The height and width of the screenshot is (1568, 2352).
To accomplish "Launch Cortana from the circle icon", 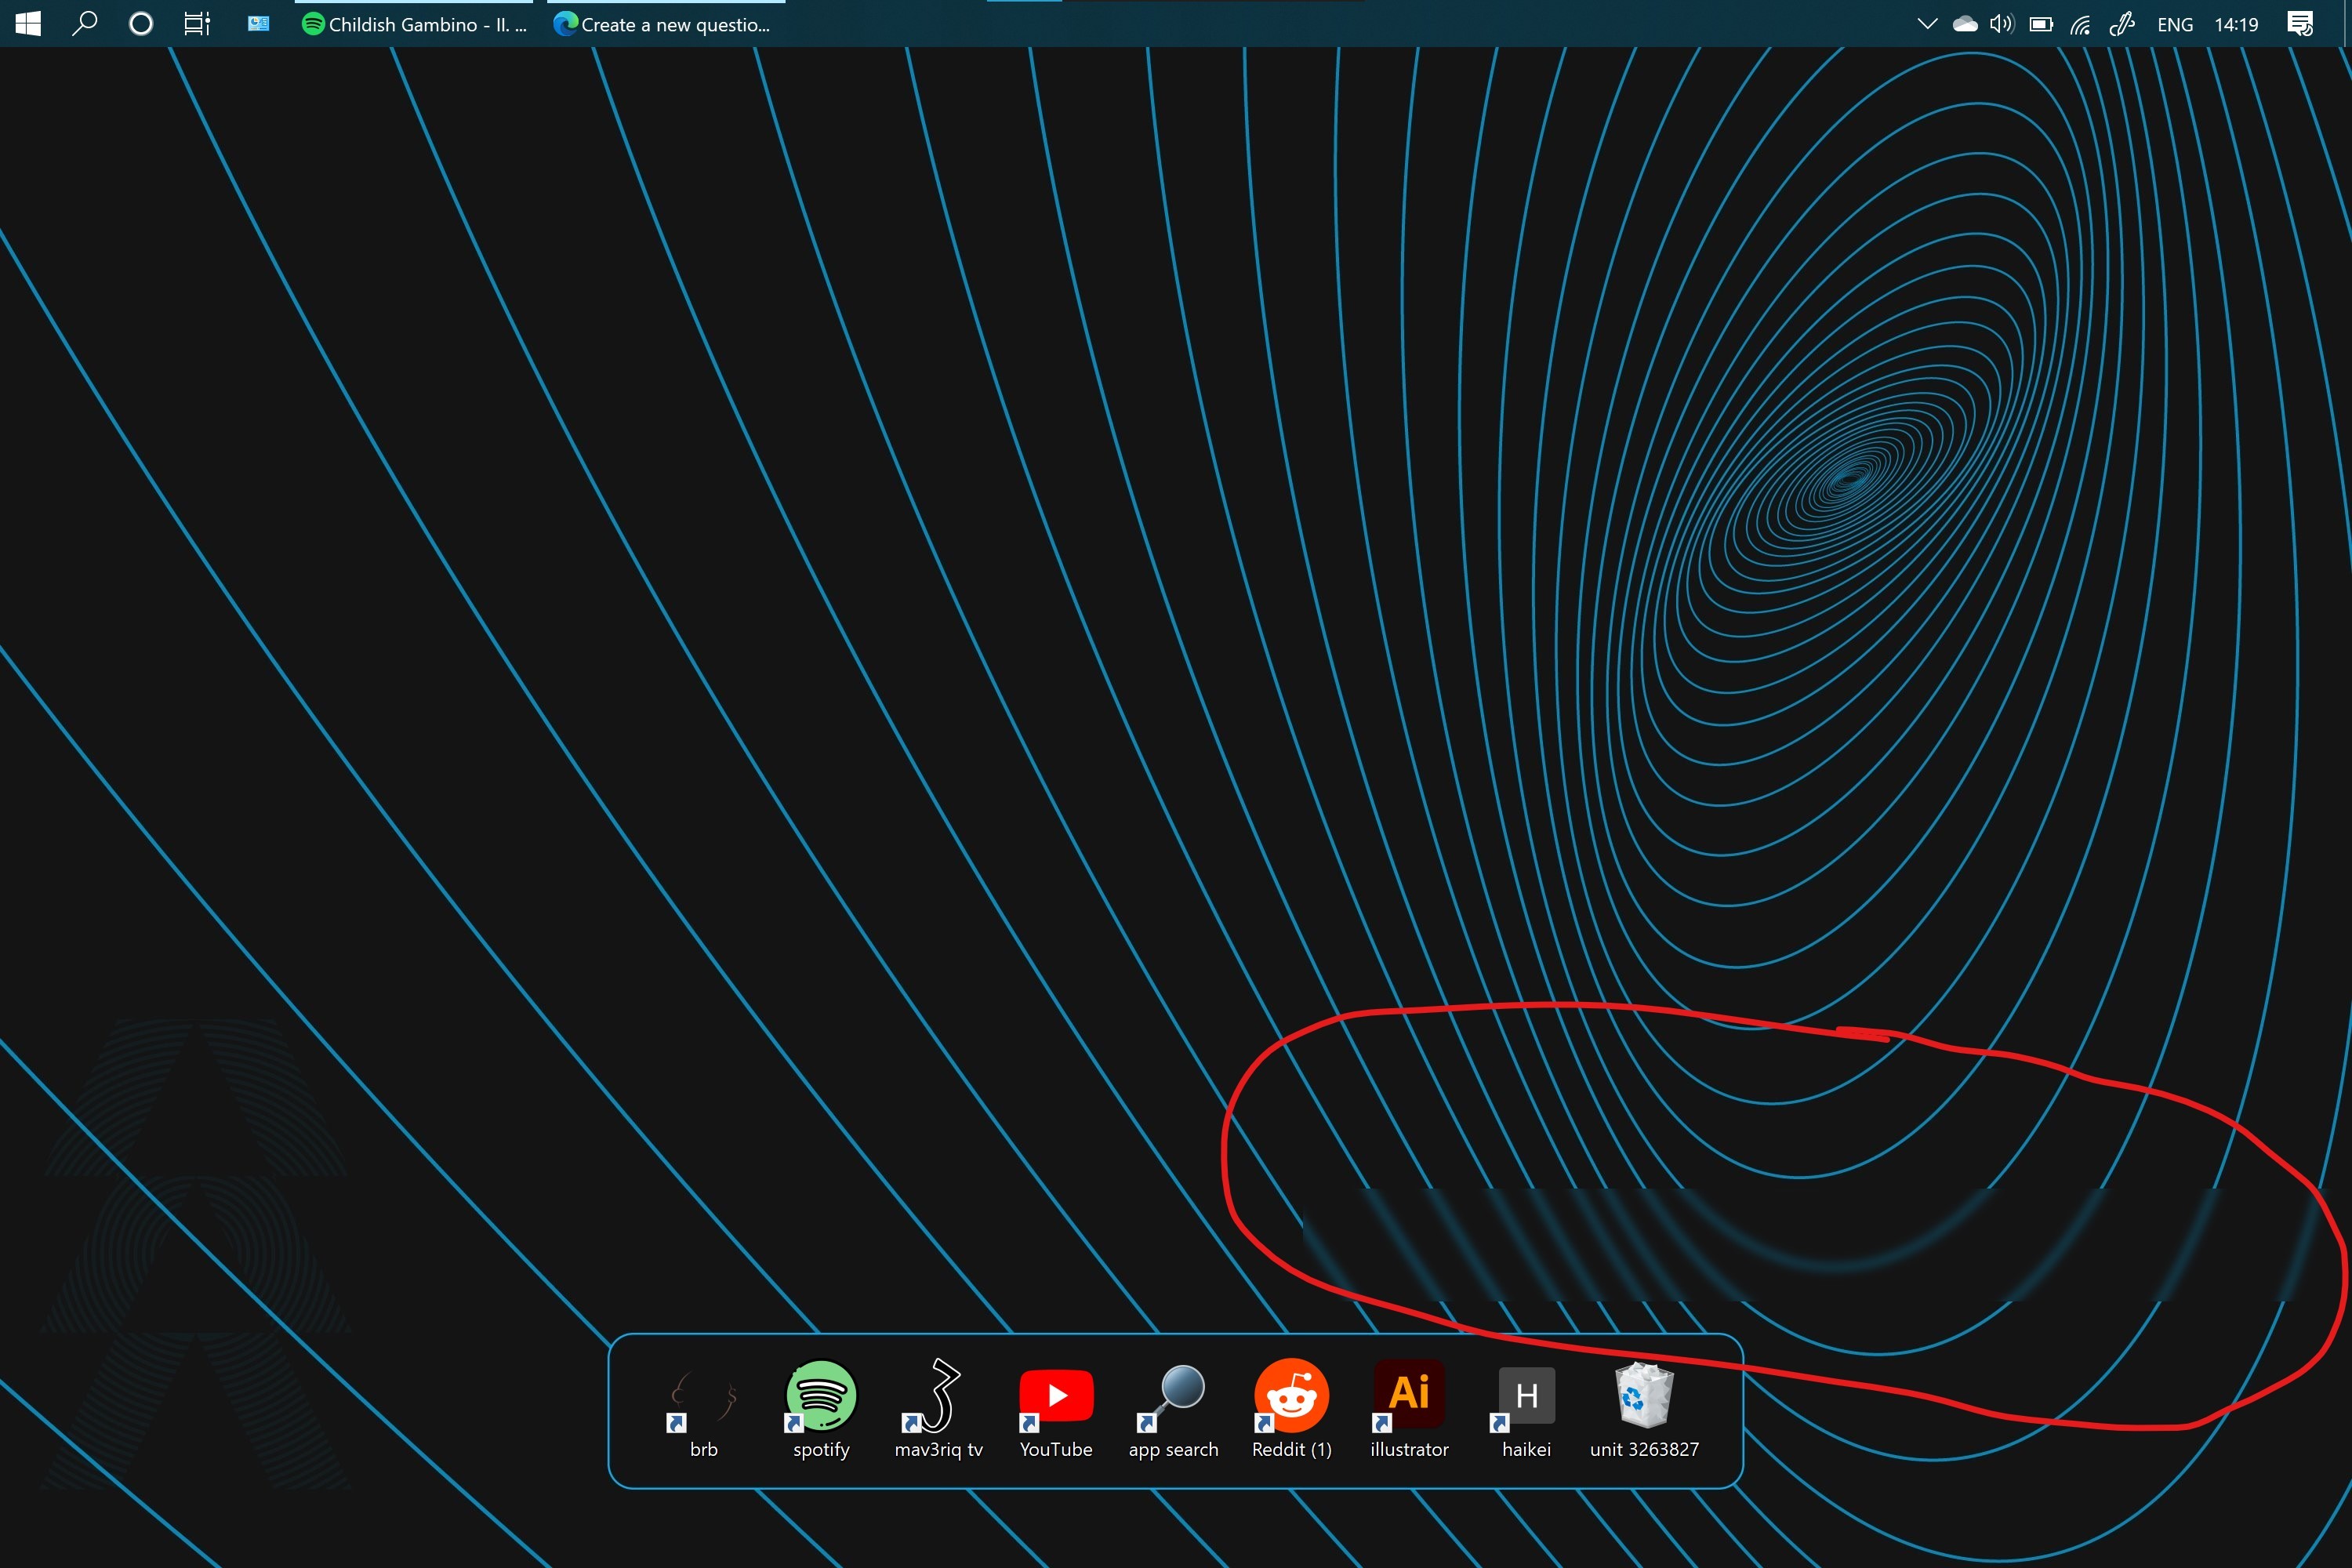I will (141, 24).
